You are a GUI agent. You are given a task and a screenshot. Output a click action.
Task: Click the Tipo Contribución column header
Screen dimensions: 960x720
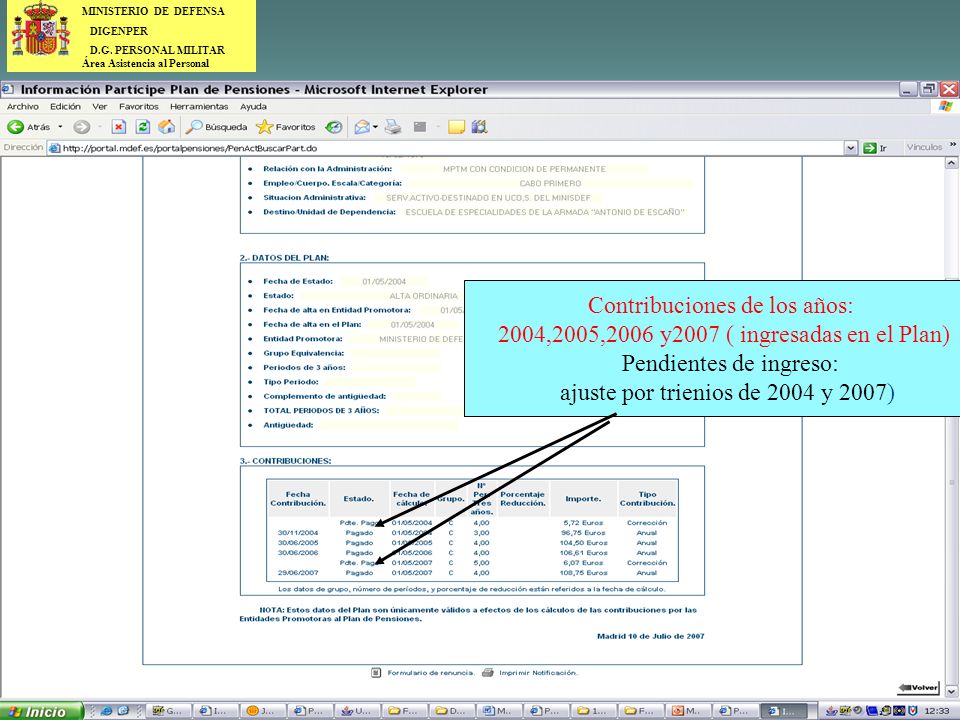coord(647,498)
